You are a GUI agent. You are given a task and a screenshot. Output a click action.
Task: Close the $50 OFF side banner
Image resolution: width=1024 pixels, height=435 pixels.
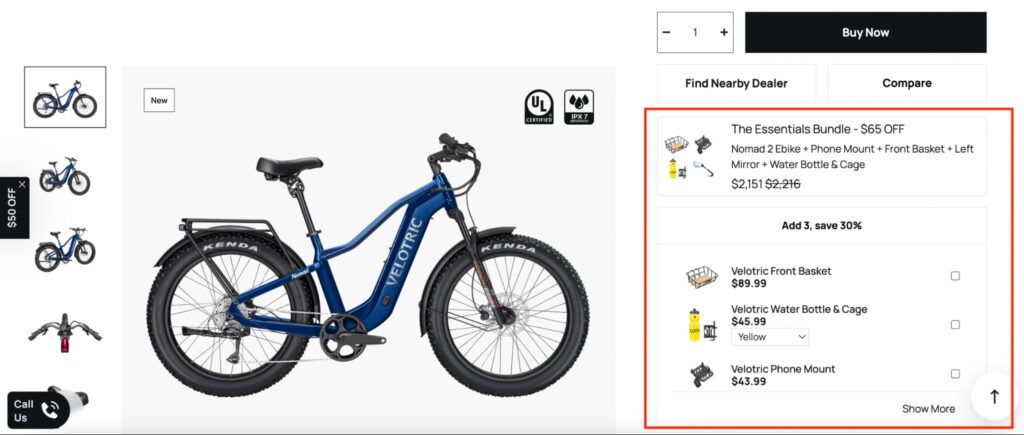click(x=22, y=185)
